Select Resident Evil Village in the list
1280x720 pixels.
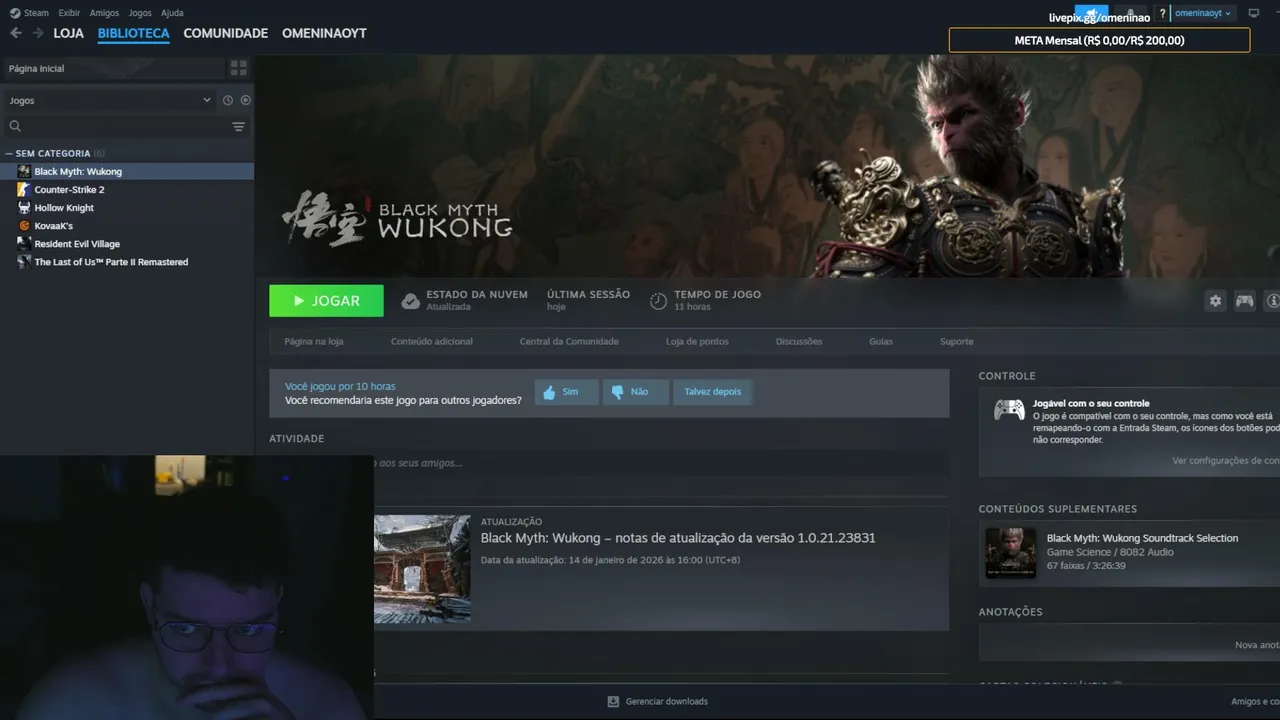[x=77, y=243]
